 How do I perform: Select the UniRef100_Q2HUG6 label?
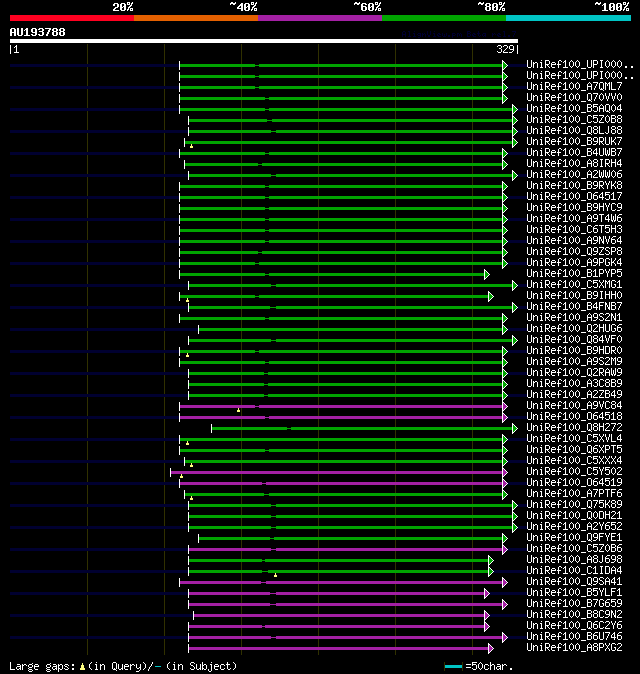pos(574,328)
